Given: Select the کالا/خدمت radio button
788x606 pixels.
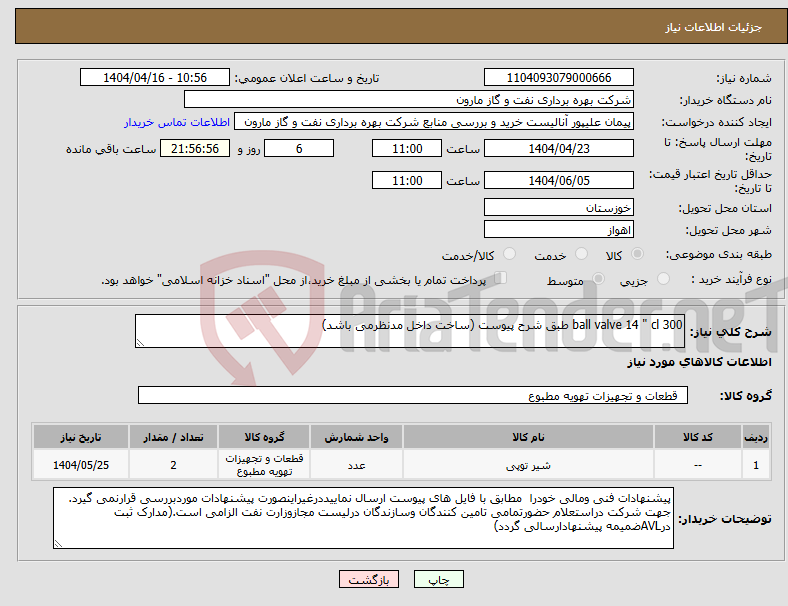Looking at the screenshot, I should pos(510,254).
